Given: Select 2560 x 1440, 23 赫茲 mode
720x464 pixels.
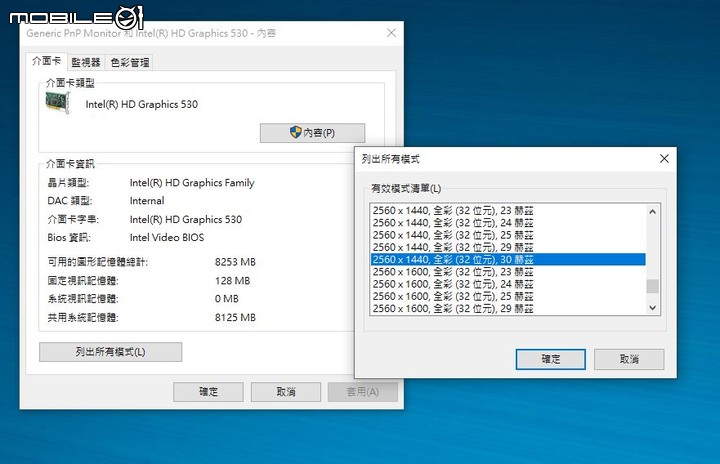Looking at the screenshot, I should pyautogui.click(x=508, y=210).
